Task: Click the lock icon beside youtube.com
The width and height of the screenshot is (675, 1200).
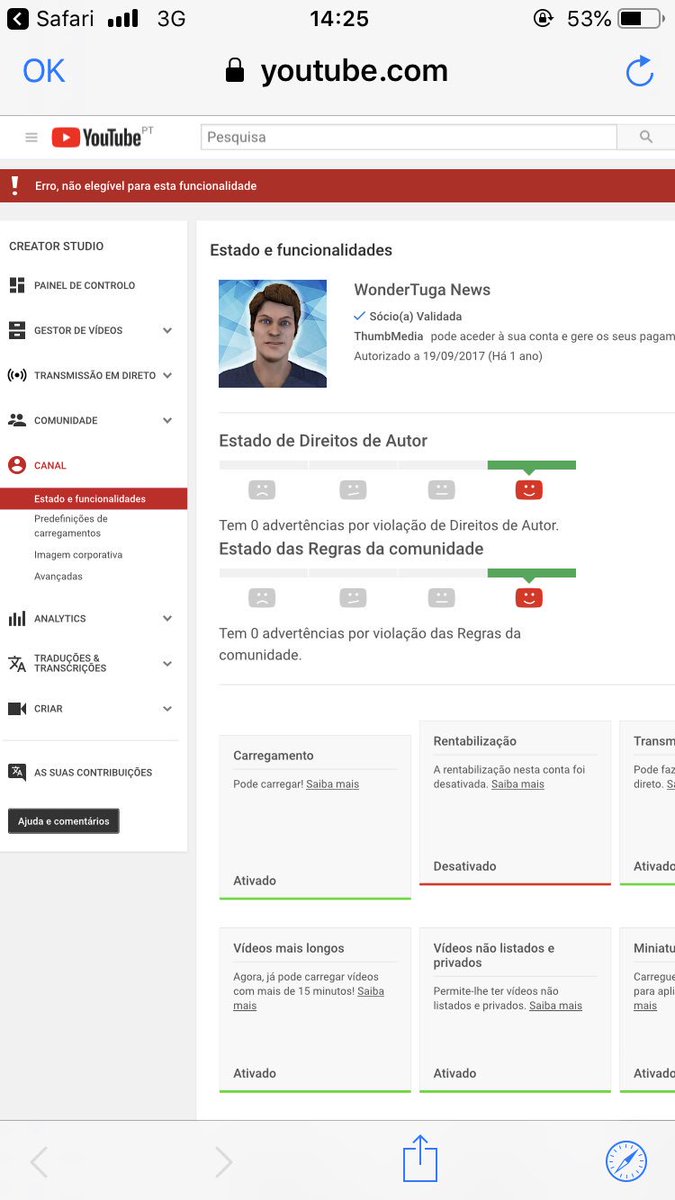Action: click(235, 71)
